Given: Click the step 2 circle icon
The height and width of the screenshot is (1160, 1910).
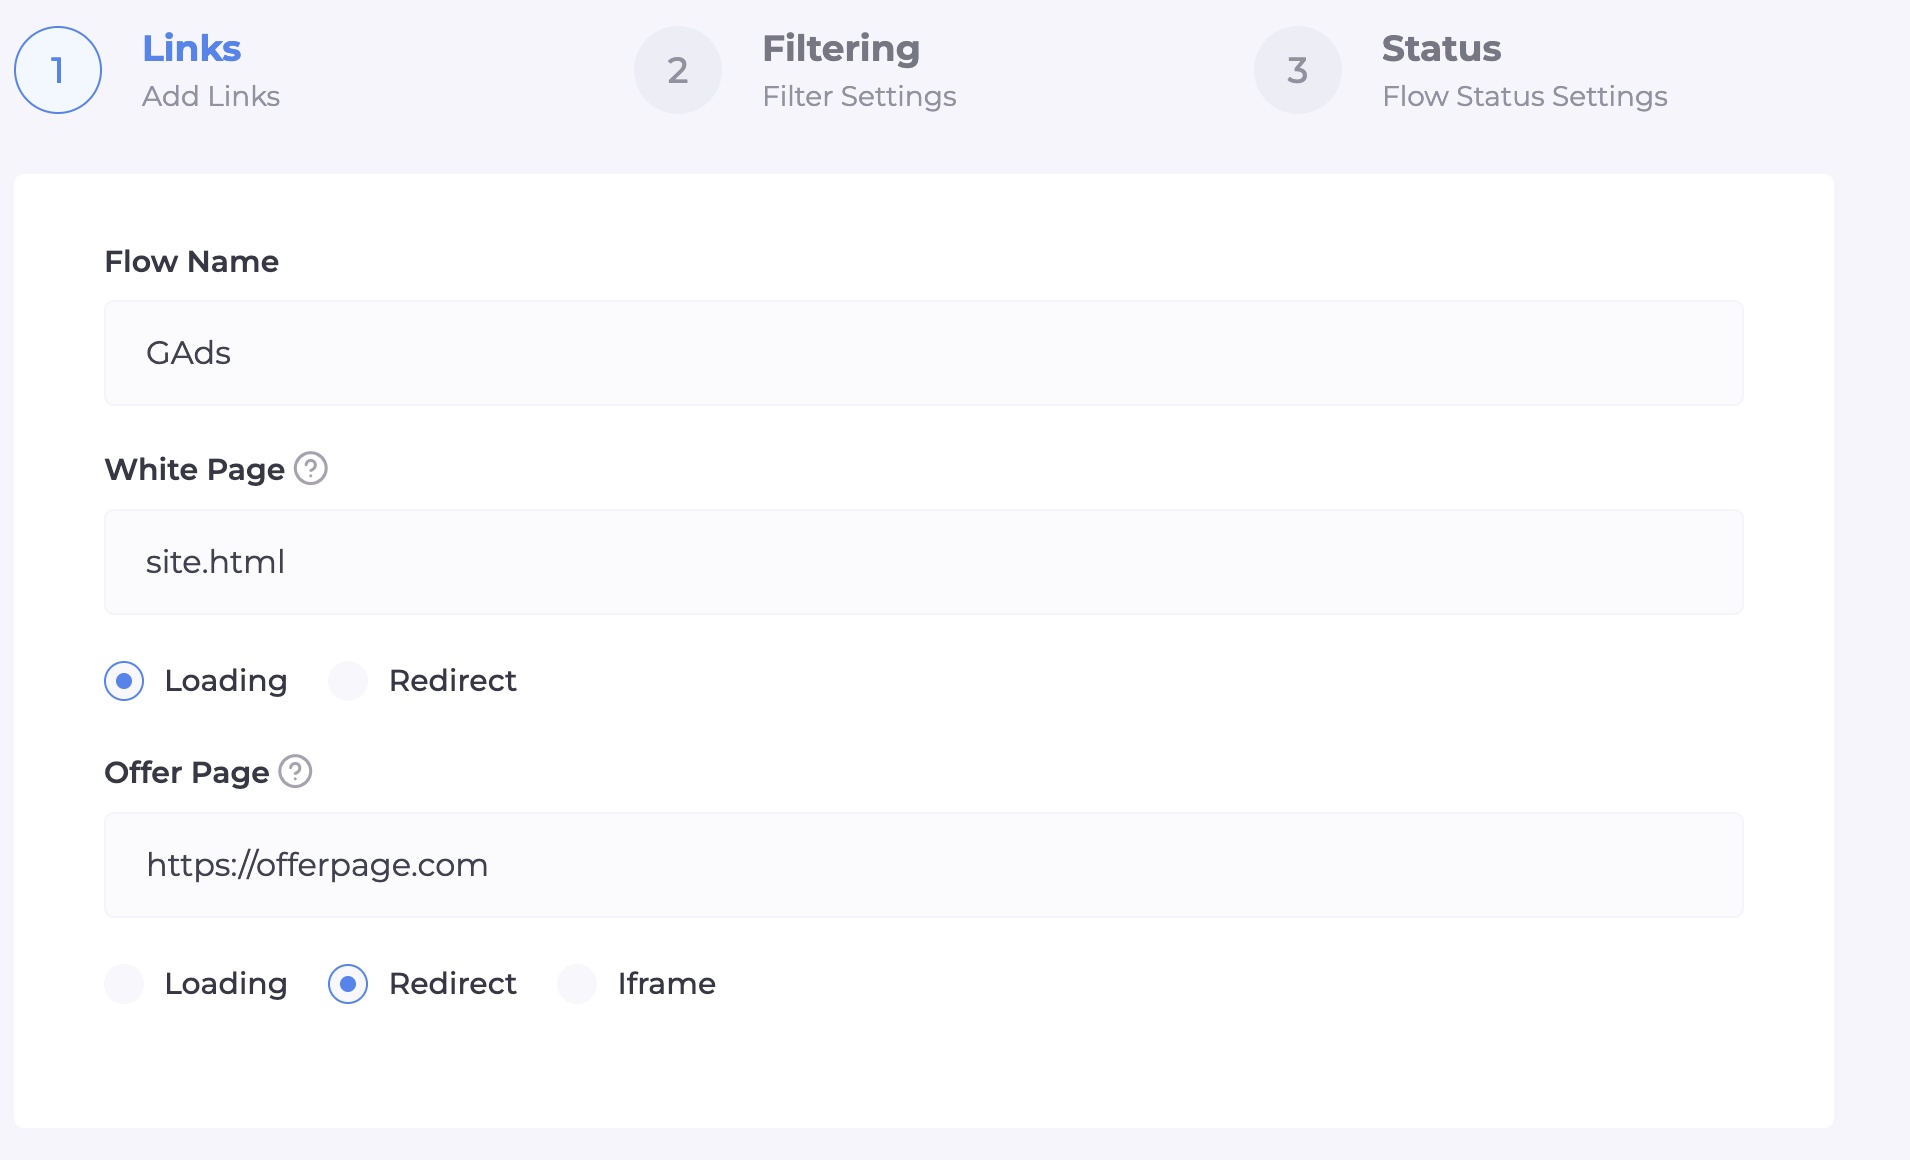Looking at the screenshot, I should pyautogui.click(x=678, y=70).
